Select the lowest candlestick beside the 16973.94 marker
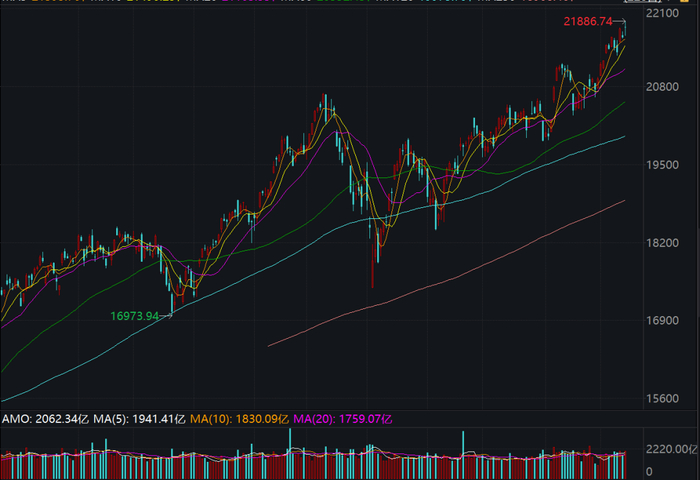This screenshot has width=700, height=480. tap(172, 304)
